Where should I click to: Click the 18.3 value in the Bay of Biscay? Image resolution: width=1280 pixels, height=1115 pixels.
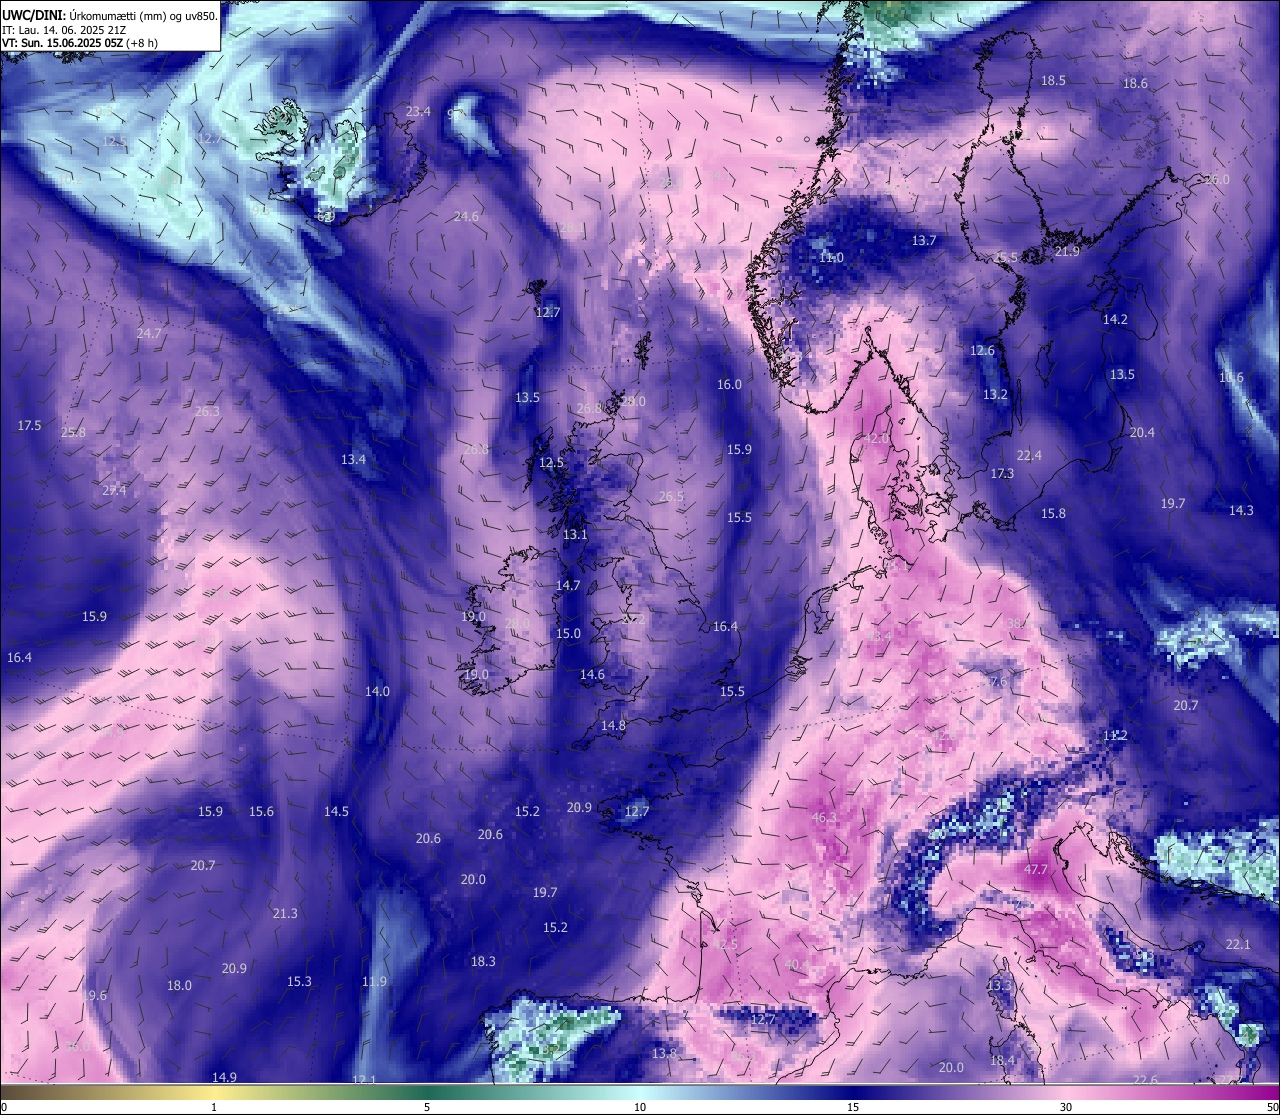point(483,961)
